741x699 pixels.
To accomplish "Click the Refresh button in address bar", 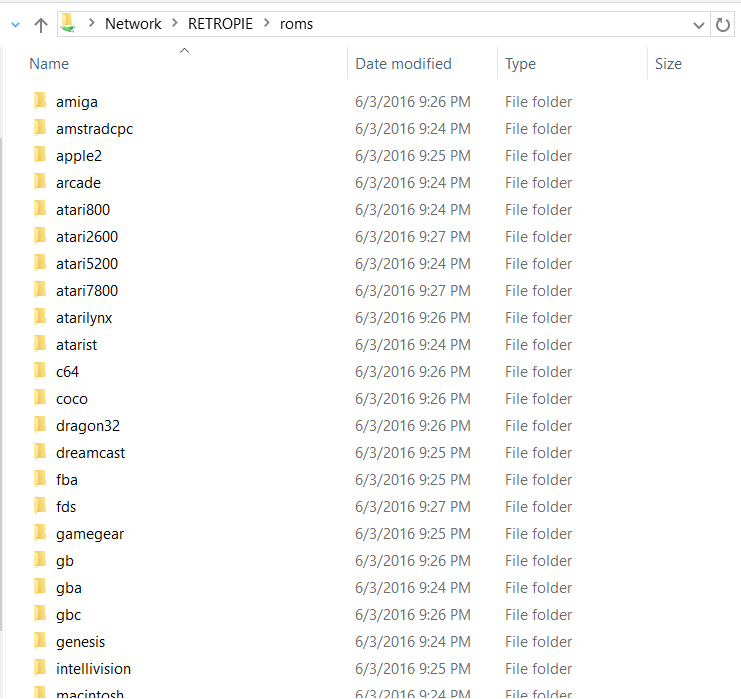I will point(723,25).
